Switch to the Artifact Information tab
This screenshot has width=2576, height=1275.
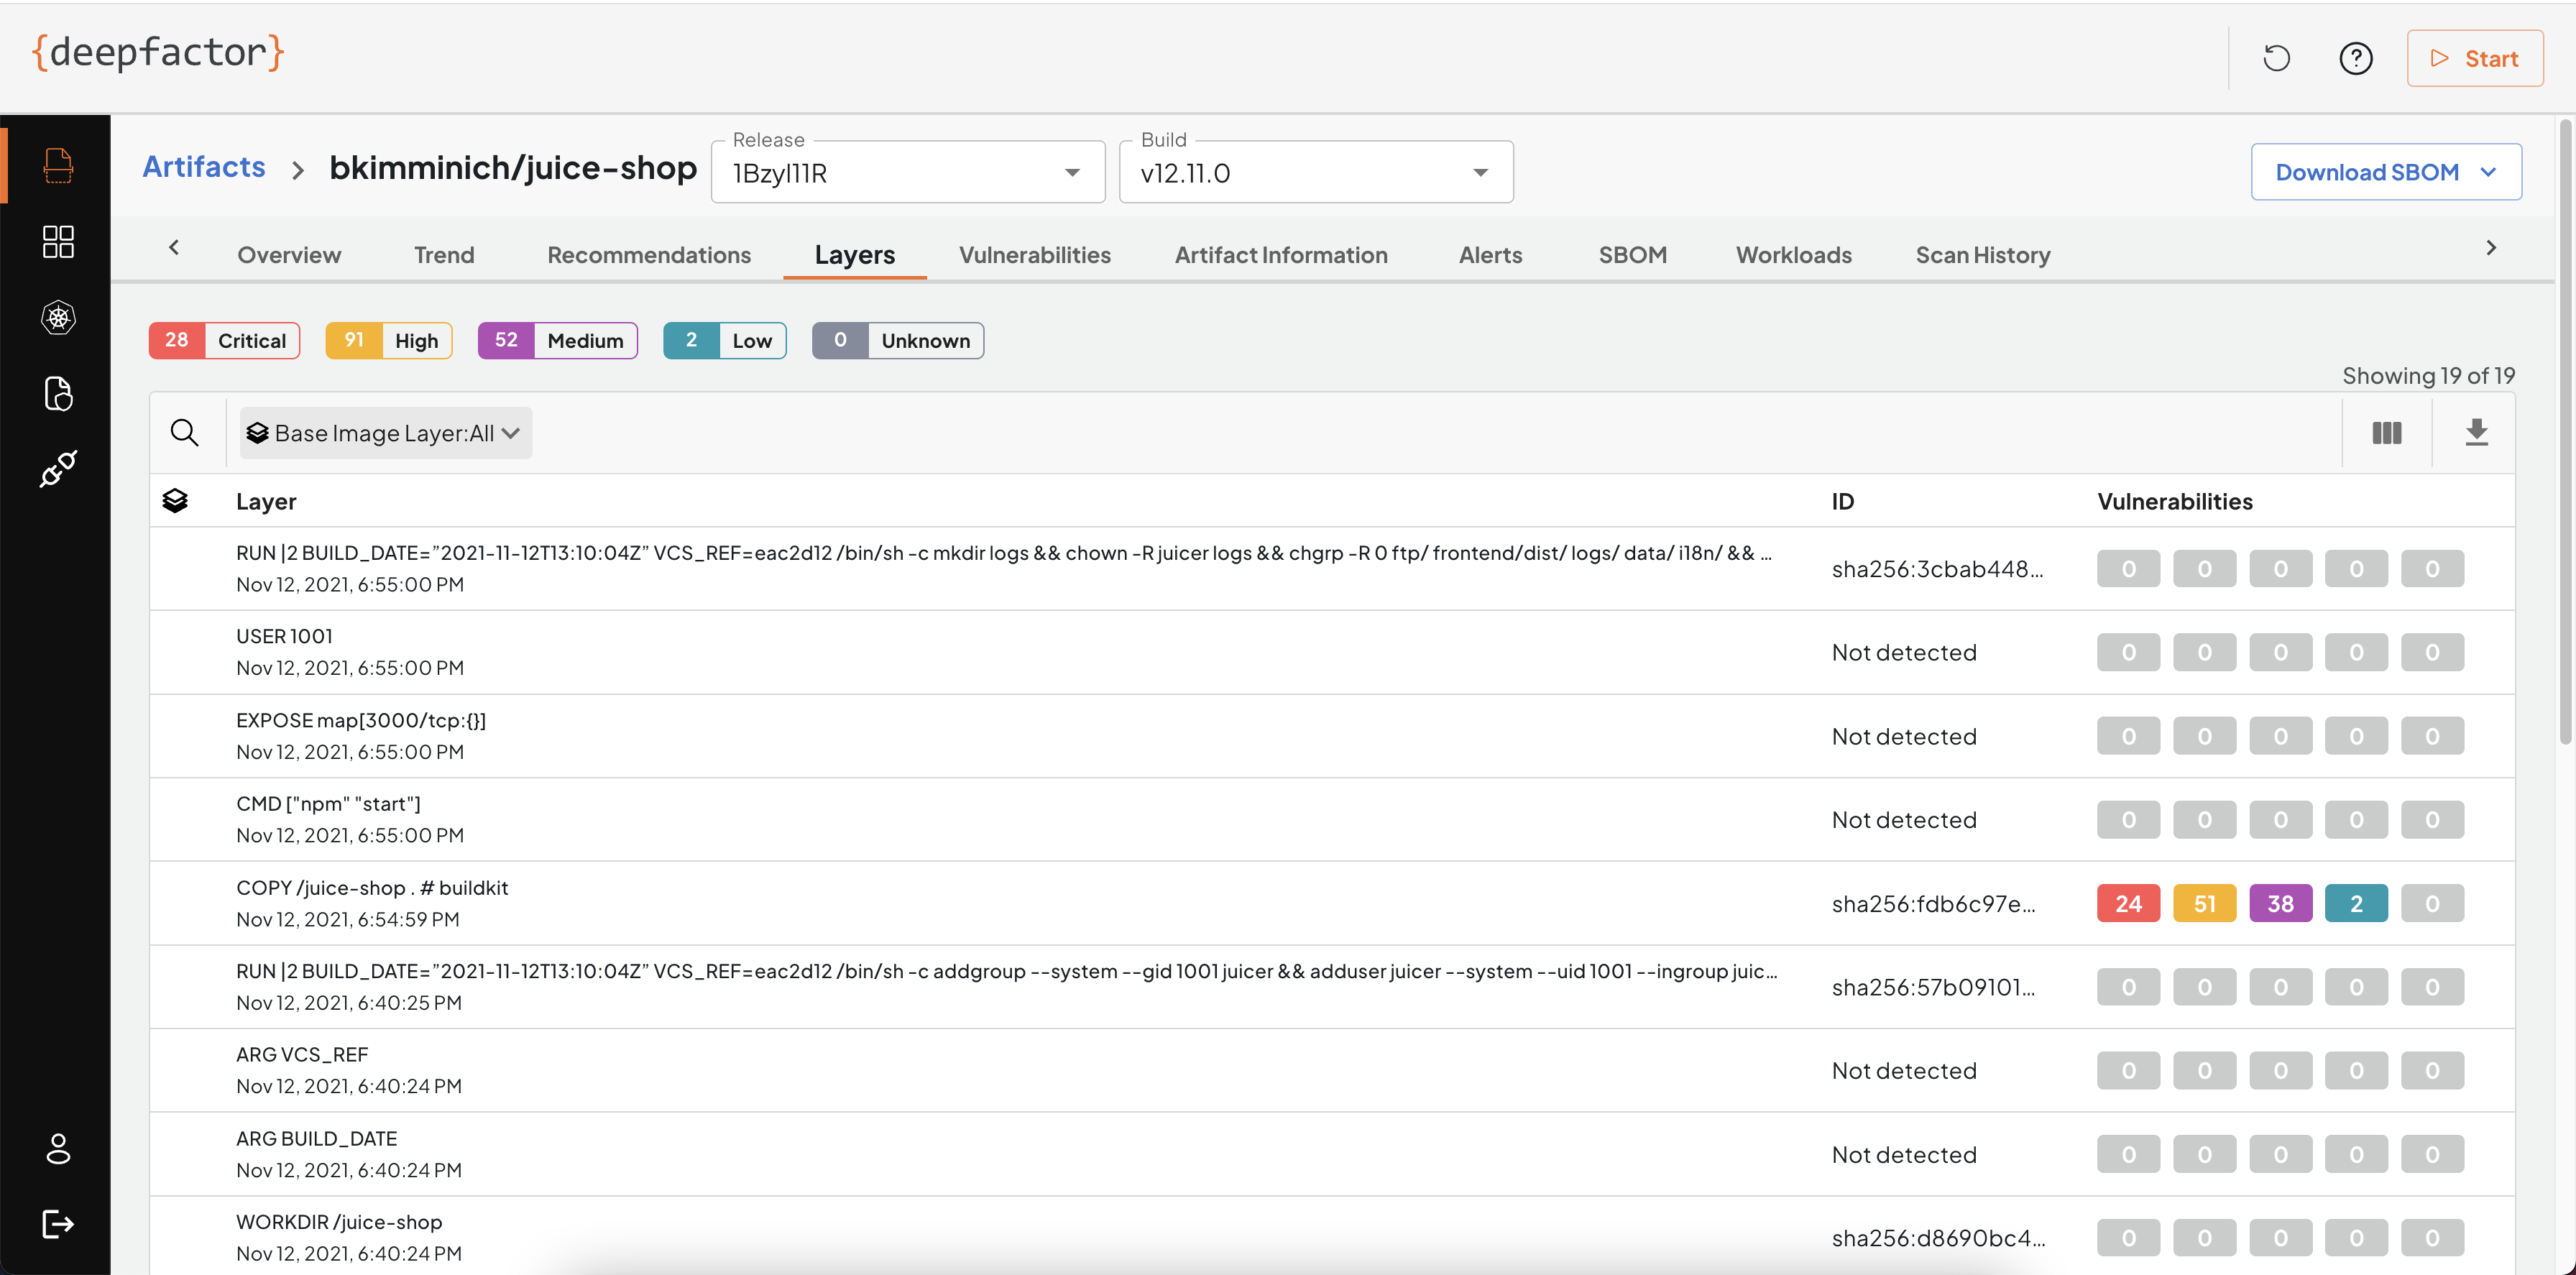(x=1281, y=255)
